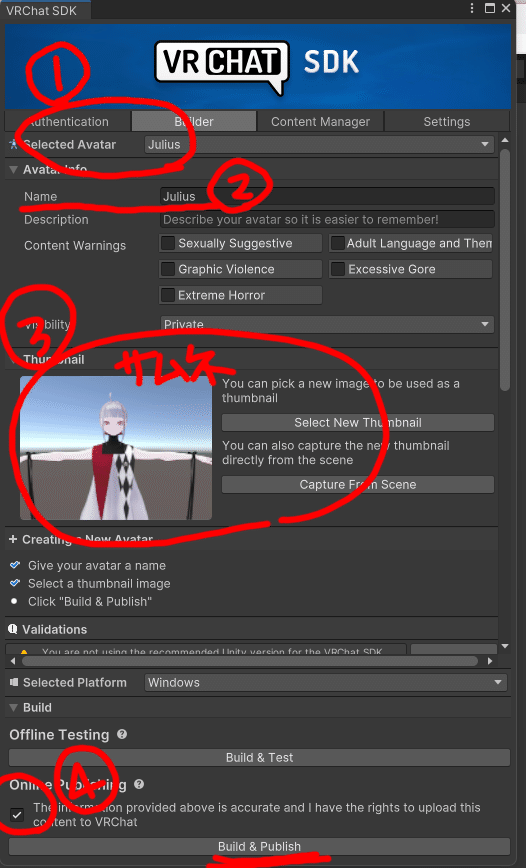Click the 'Click "Build & Publish"' checklist item
The height and width of the screenshot is (868, 526).
90,601
